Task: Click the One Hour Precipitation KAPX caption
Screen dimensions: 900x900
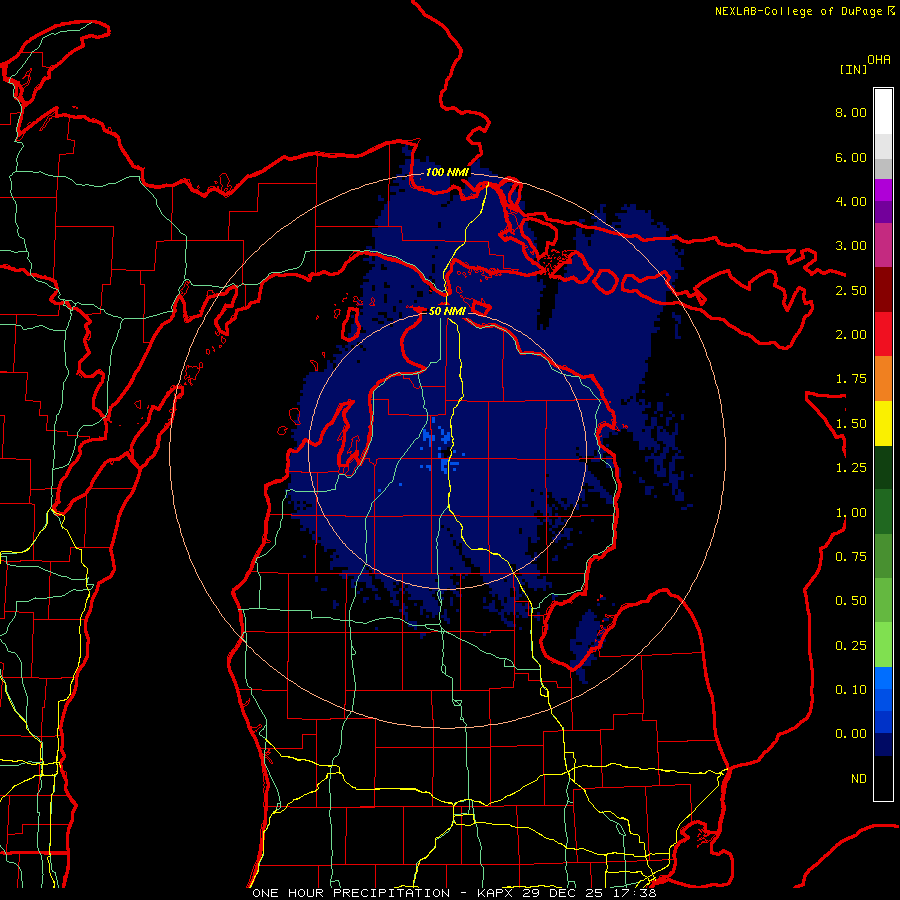Action: click(454, 893)
